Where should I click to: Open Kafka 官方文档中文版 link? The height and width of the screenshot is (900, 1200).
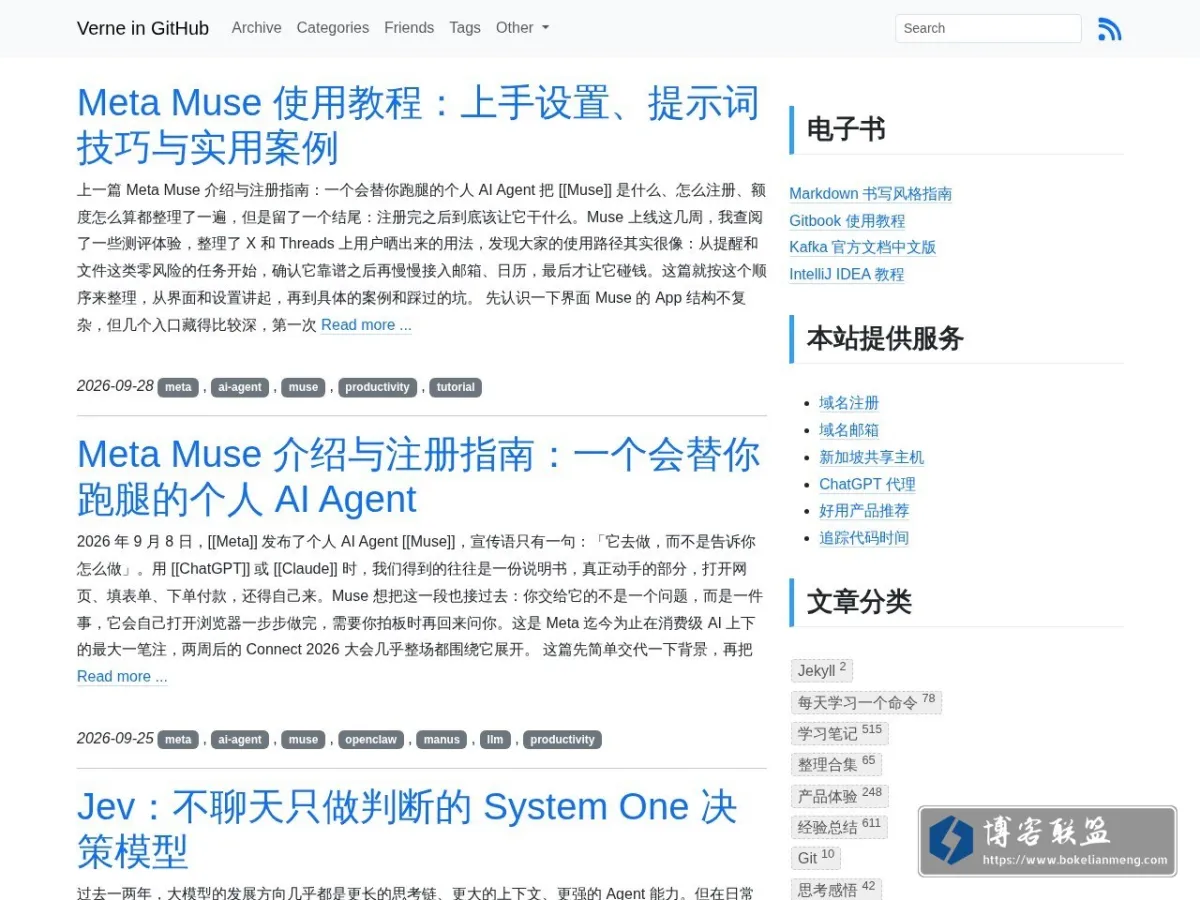pos(862,247)
